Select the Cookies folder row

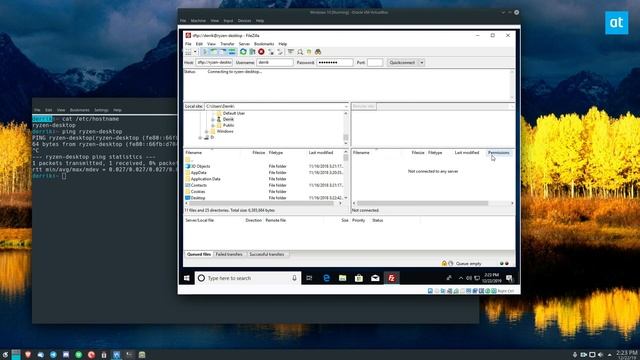tap(264, 191)
